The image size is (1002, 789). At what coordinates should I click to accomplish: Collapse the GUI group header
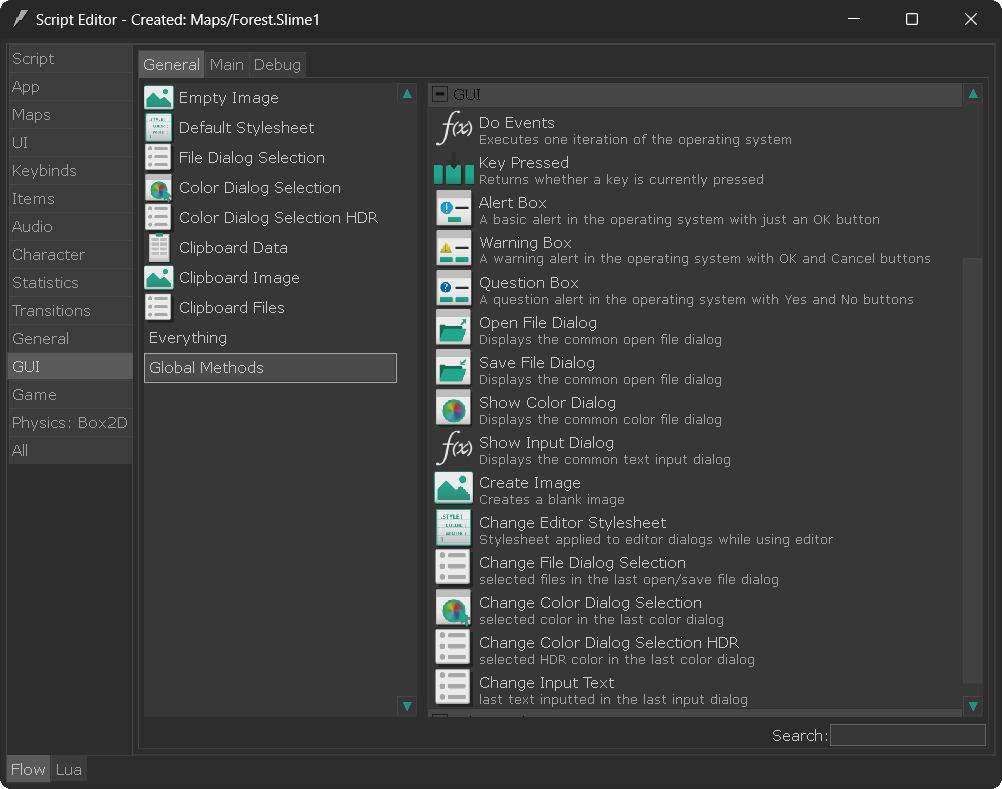(x=440, y=95)
